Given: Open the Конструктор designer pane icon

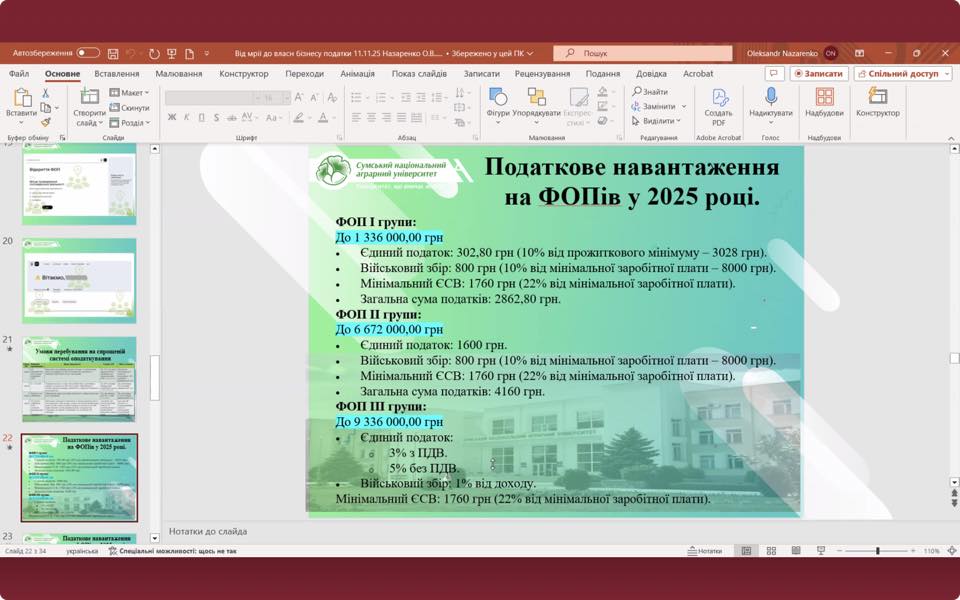Looking at the screenshot, I should coord(877,103).
